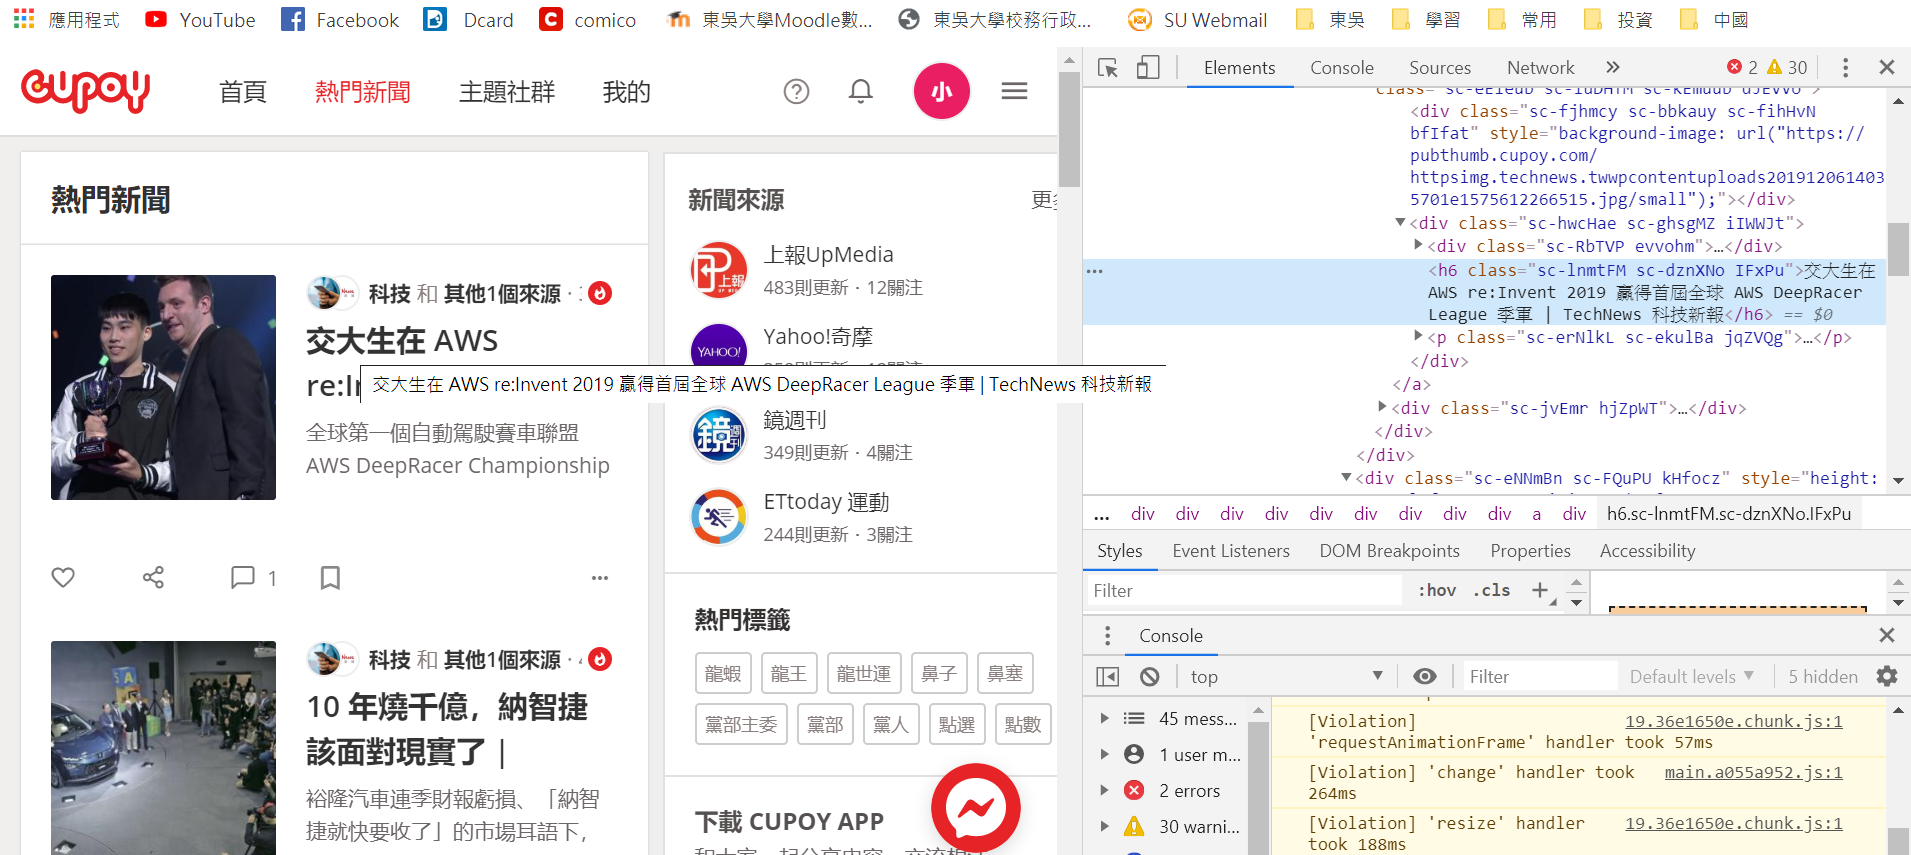Create a live expression with the eye icon
The height and width of the screenshot is (855, 1911).
point(1425,677)
